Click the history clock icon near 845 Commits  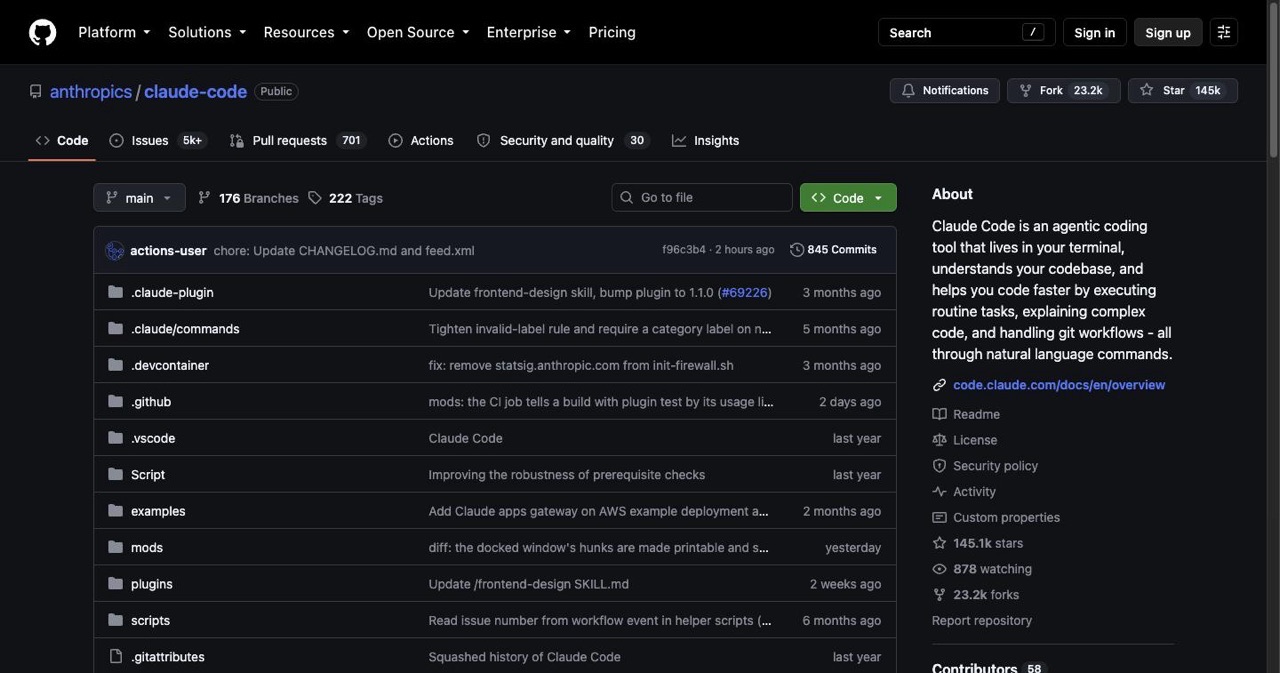point(797,250)
